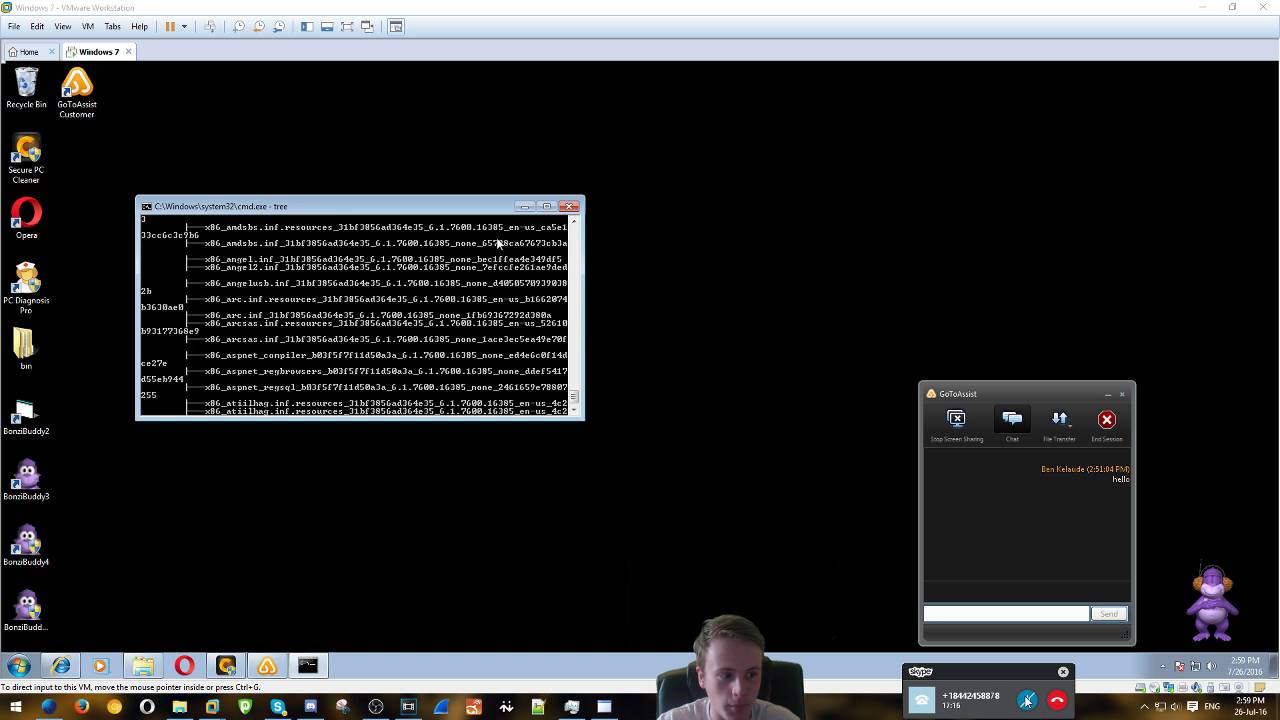Screen dimensions: 1280x720
Task: Open cmd.exe from the Windows 7 taskbar
Action: tap(307, 666)
